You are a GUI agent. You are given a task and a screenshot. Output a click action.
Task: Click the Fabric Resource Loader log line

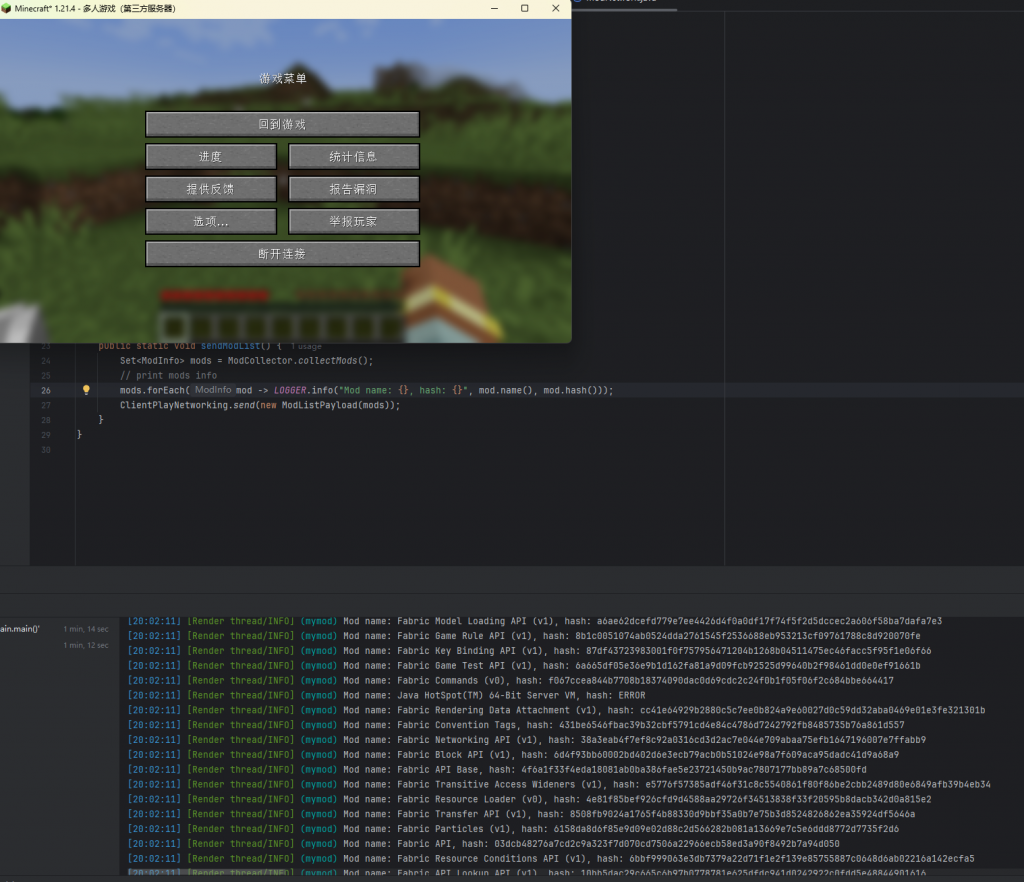(x=530, y=799)
